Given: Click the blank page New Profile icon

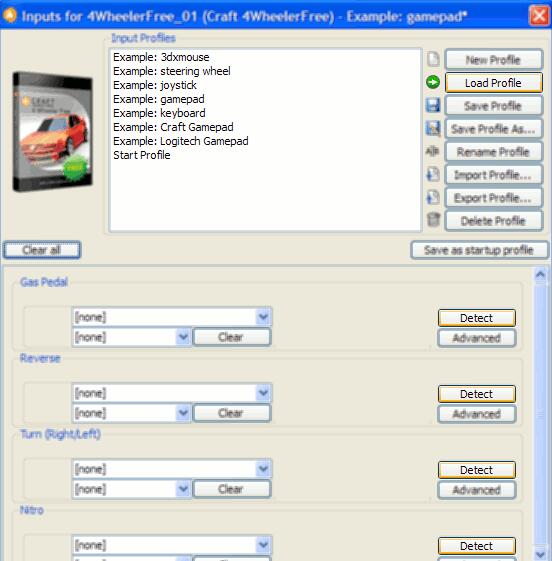Looking at the screenshot, I should pos(433,59).
